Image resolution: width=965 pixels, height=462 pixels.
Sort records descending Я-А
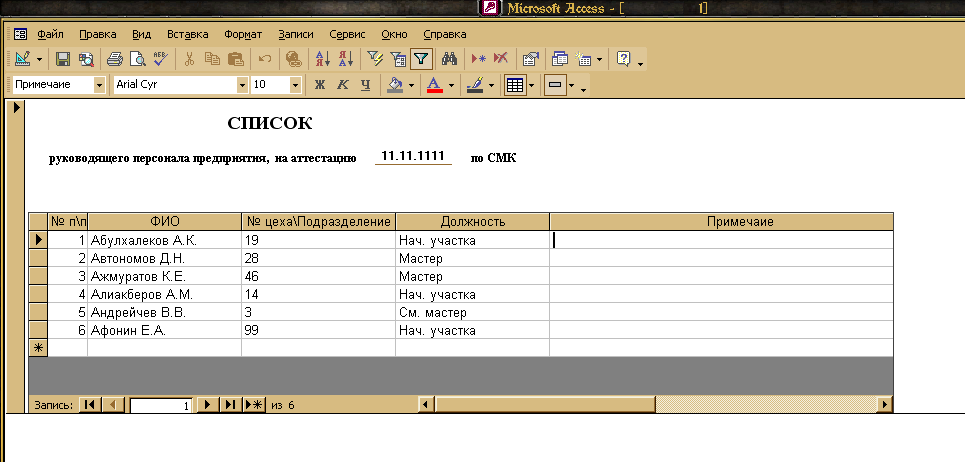click(346, 59)
